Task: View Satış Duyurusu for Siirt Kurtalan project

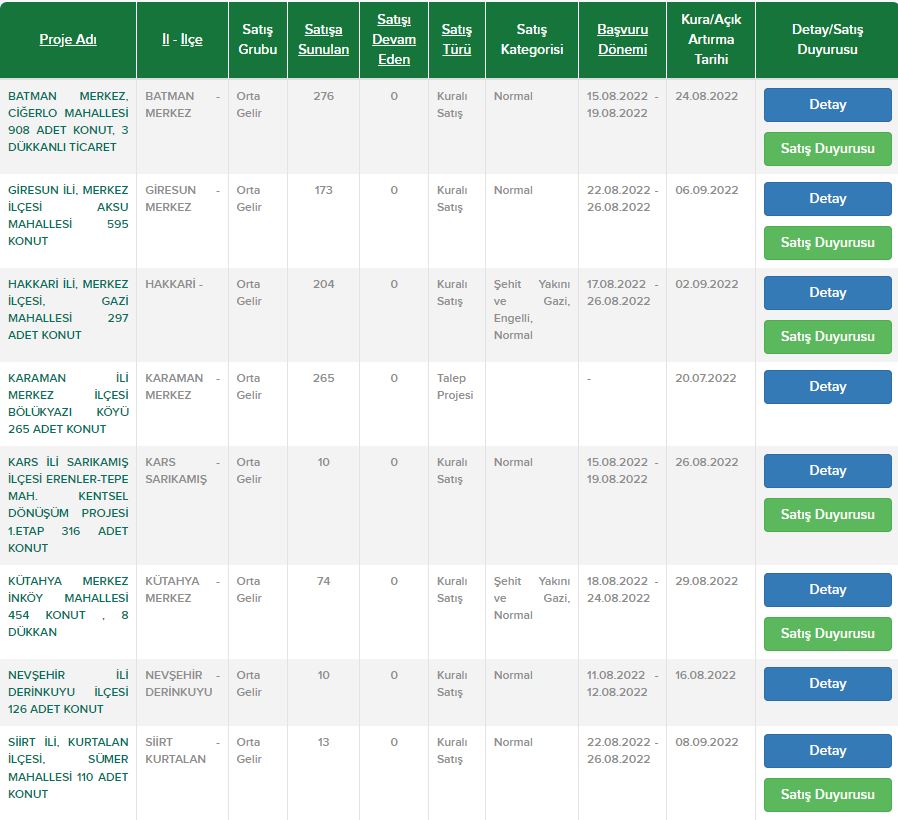Action: [x=827, y=795]
